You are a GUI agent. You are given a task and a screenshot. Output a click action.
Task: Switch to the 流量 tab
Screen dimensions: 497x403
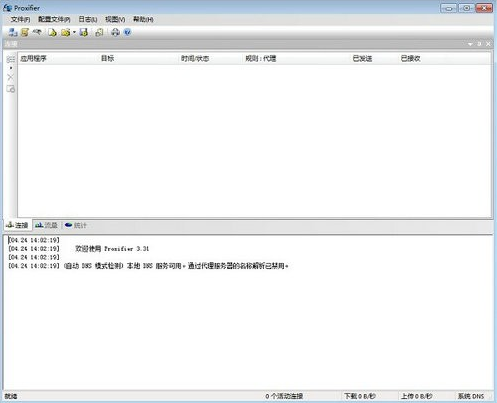click(x=47, y=225)
